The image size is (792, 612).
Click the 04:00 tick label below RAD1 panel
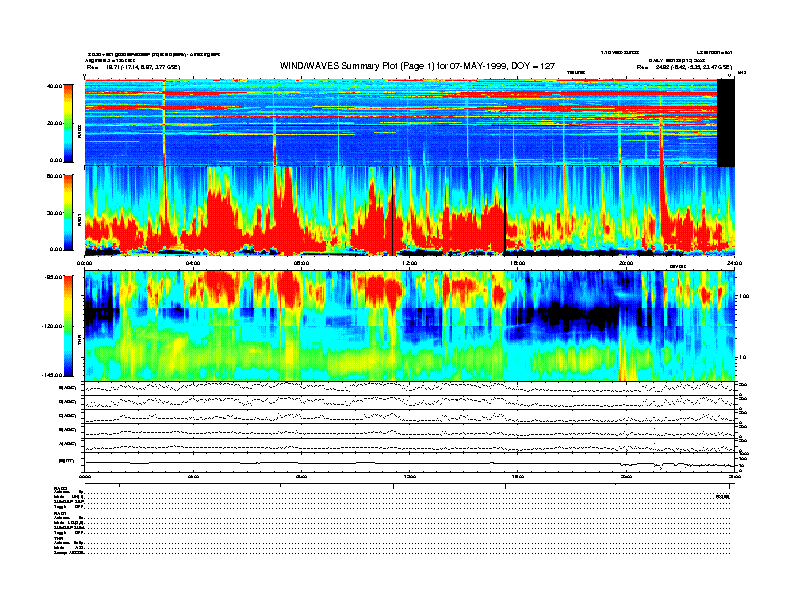click(193, 263)
